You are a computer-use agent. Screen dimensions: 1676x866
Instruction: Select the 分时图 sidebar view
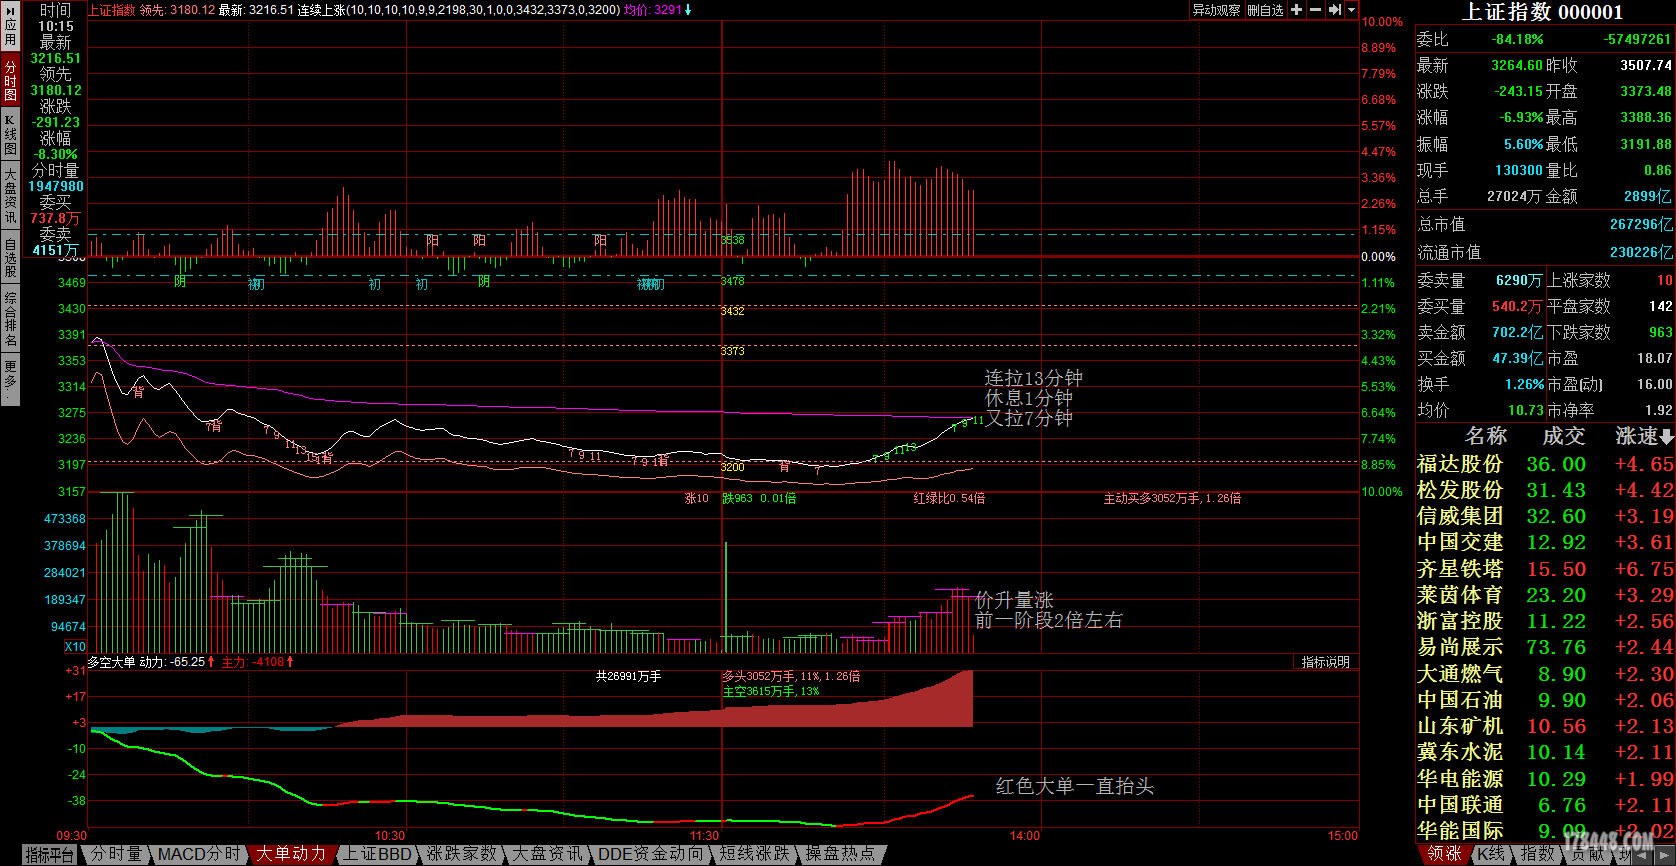pos(10,81)
